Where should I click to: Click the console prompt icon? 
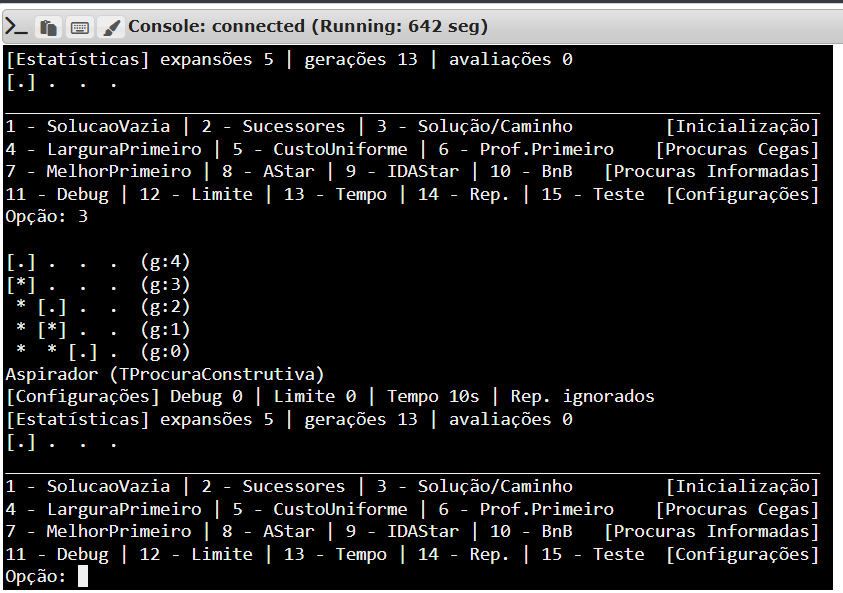pos(16,27)
